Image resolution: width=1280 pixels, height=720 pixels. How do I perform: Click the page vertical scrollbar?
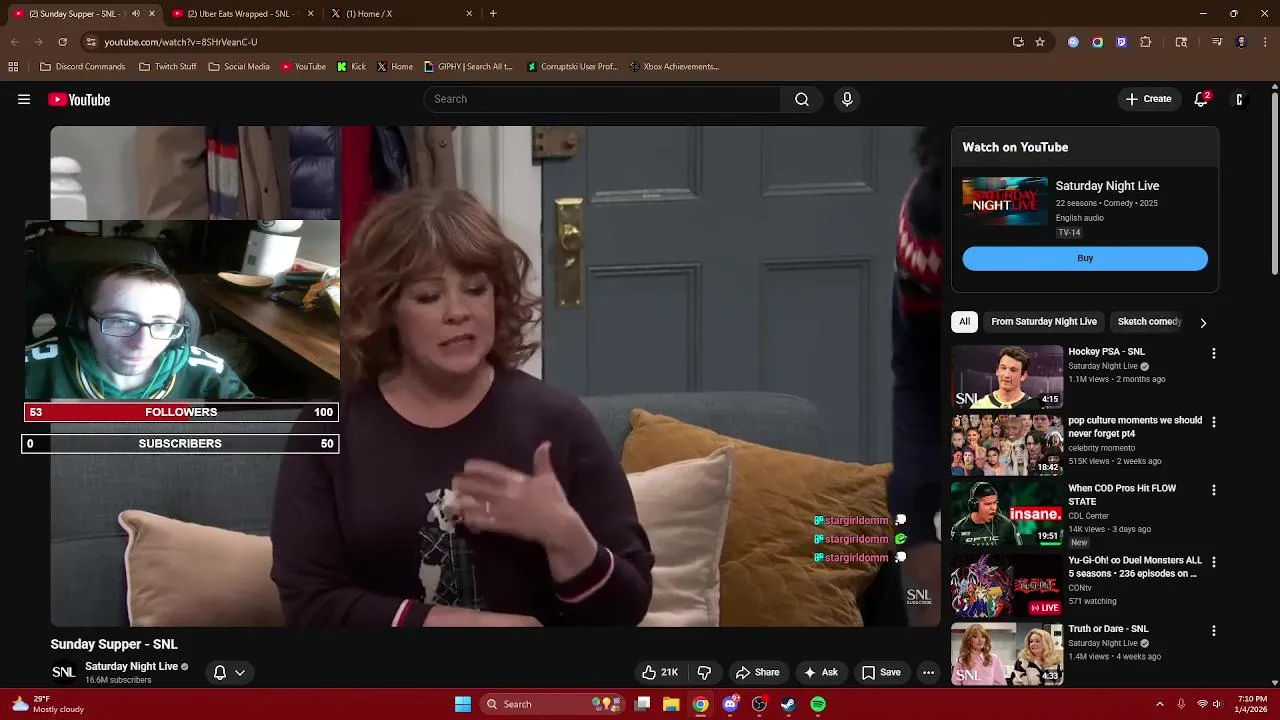[x=1275, y=182]
